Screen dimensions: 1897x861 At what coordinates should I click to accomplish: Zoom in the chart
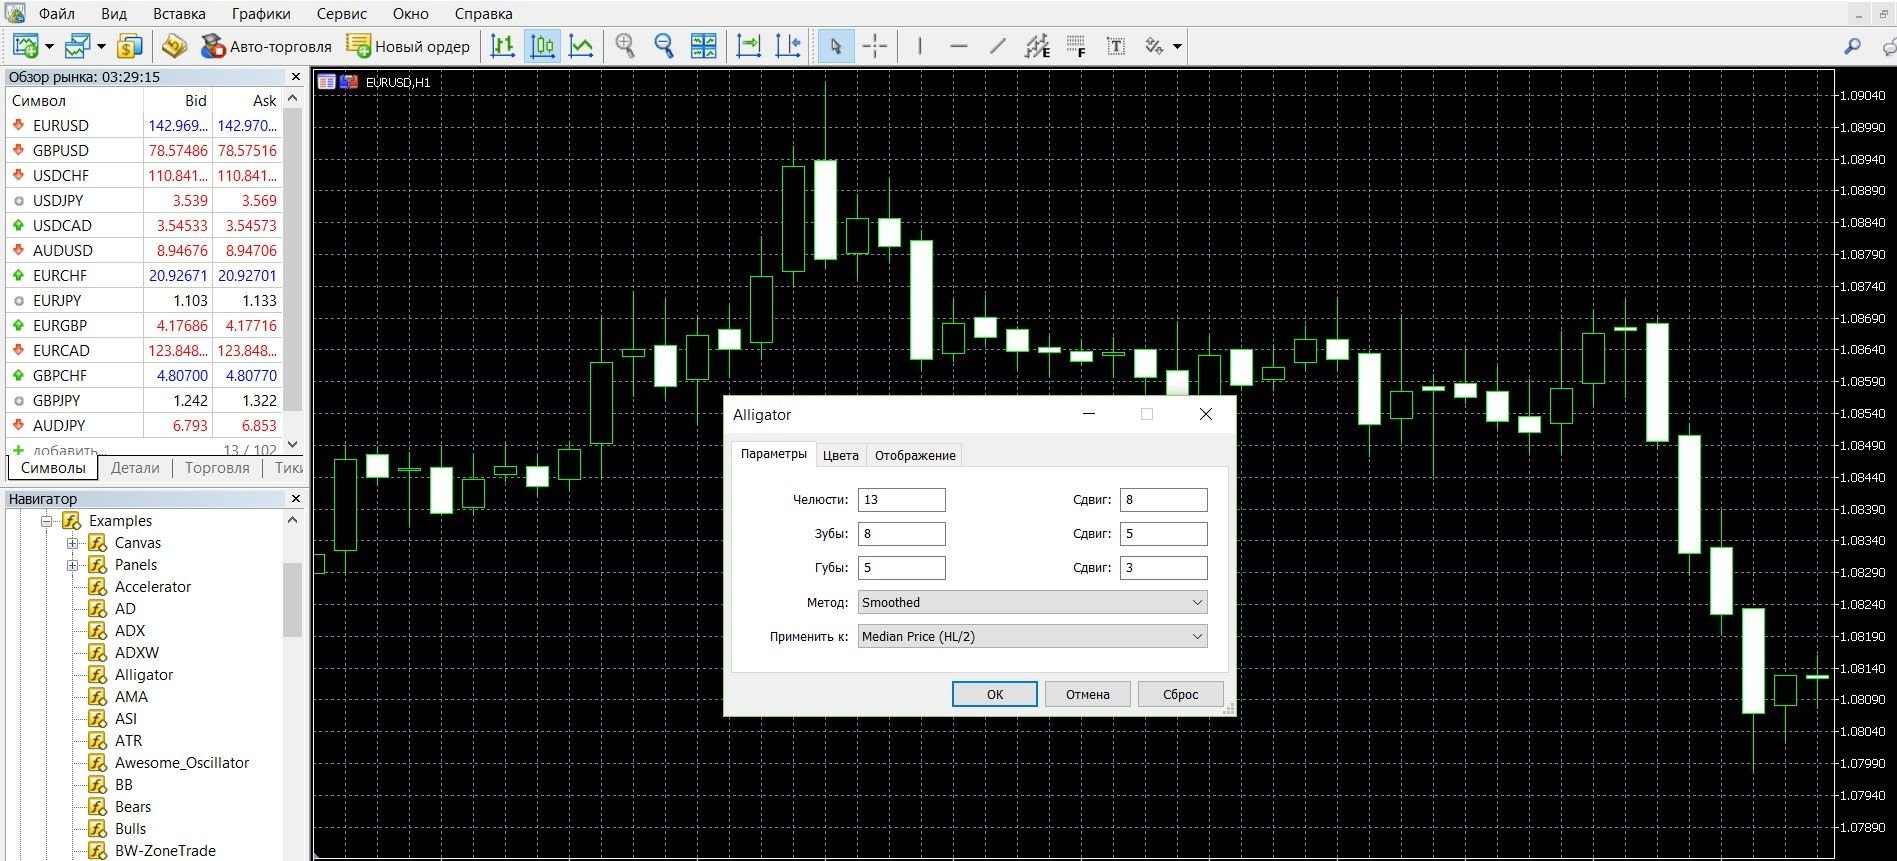[625, 46]
